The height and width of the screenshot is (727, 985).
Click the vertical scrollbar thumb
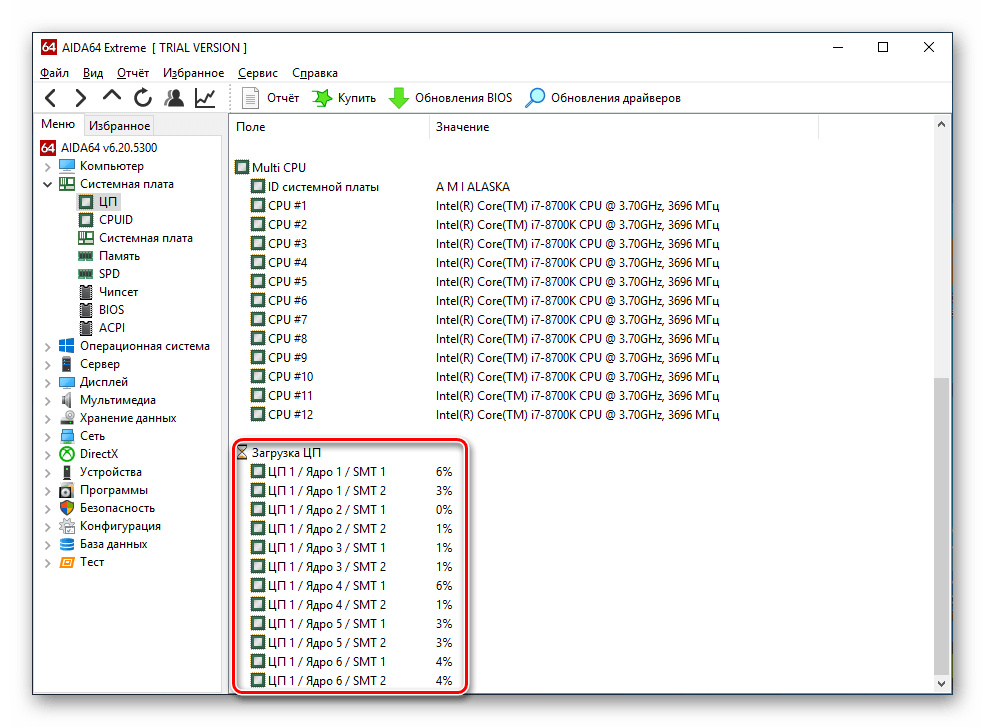click(x=940, y=525)
